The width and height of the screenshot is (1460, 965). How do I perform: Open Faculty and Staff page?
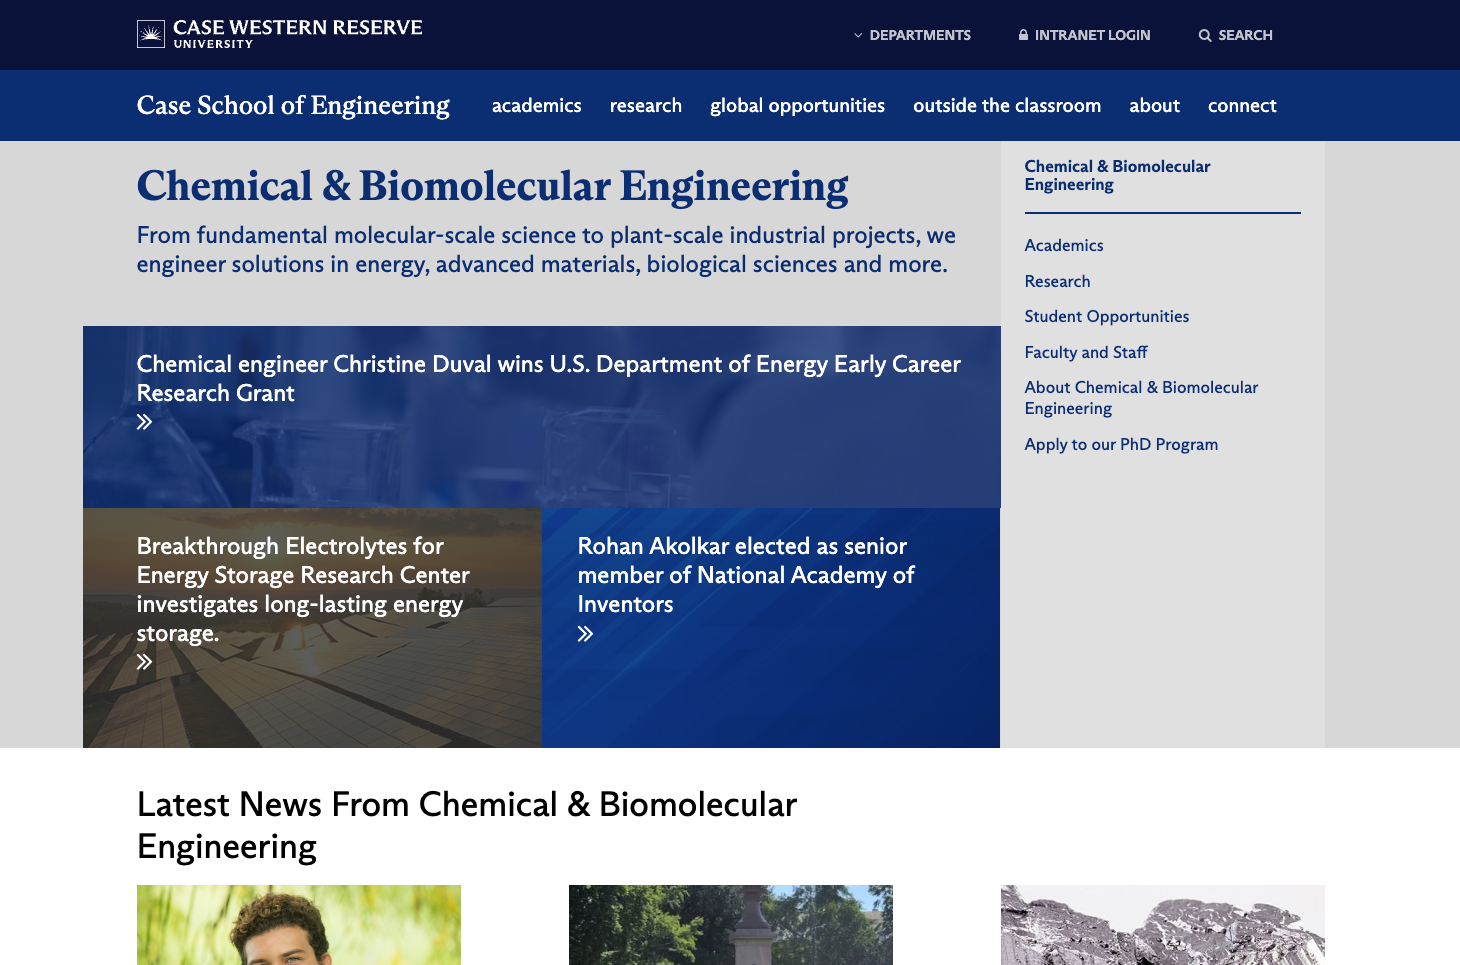(x=1086, y=352)
